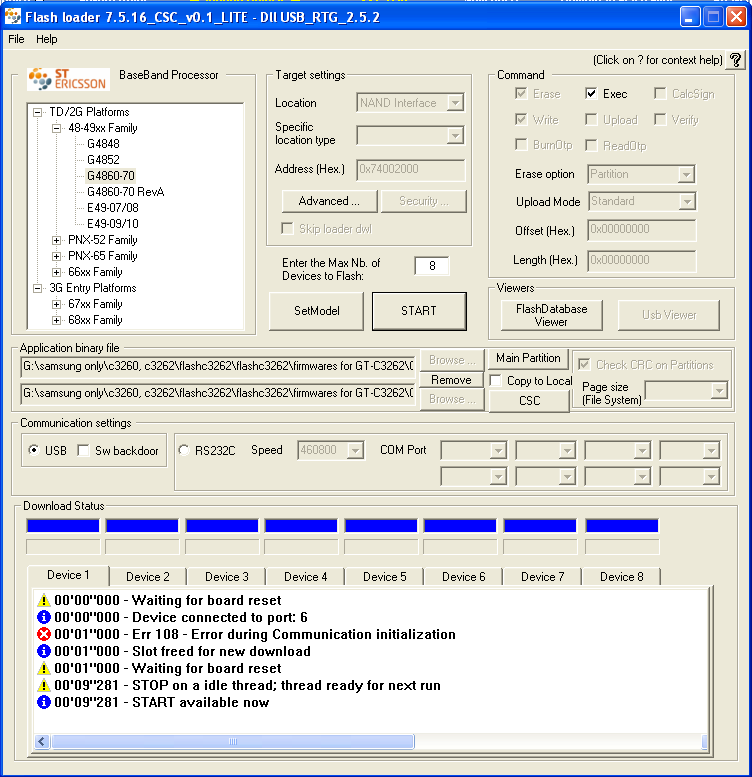
Task: Click the Main Partition button
Action: click(x=528, y=358)
